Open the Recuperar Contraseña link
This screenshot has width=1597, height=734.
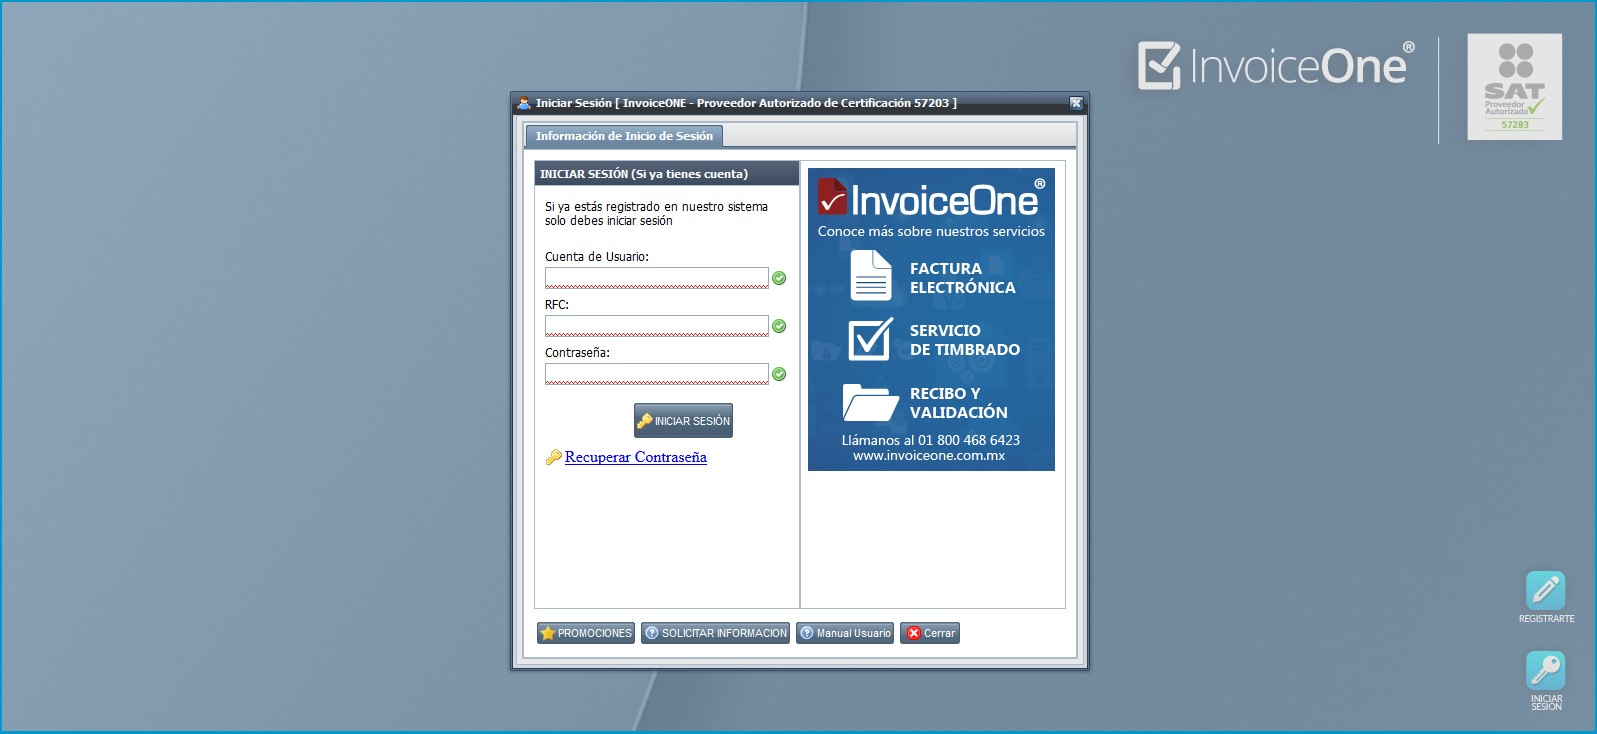point(636,457)
